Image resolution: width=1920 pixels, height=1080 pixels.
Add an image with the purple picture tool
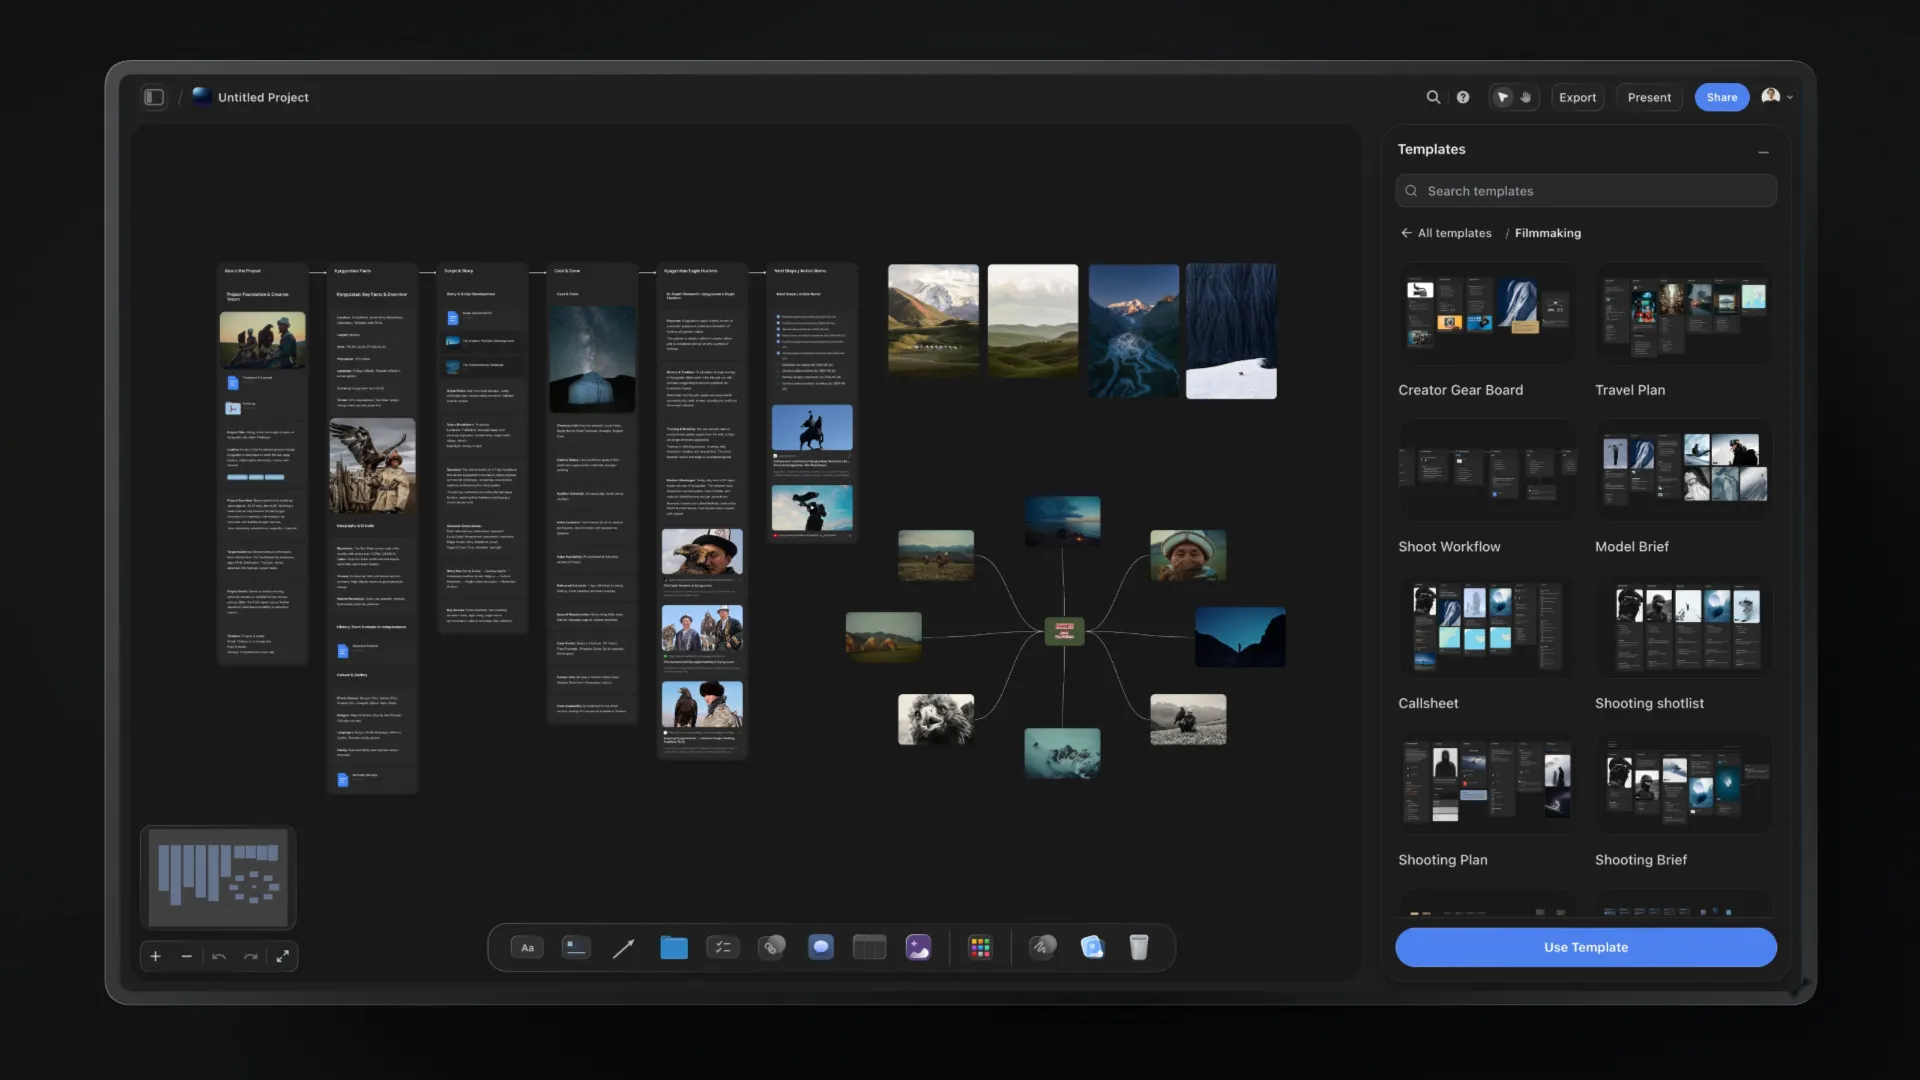pos(918,947)
